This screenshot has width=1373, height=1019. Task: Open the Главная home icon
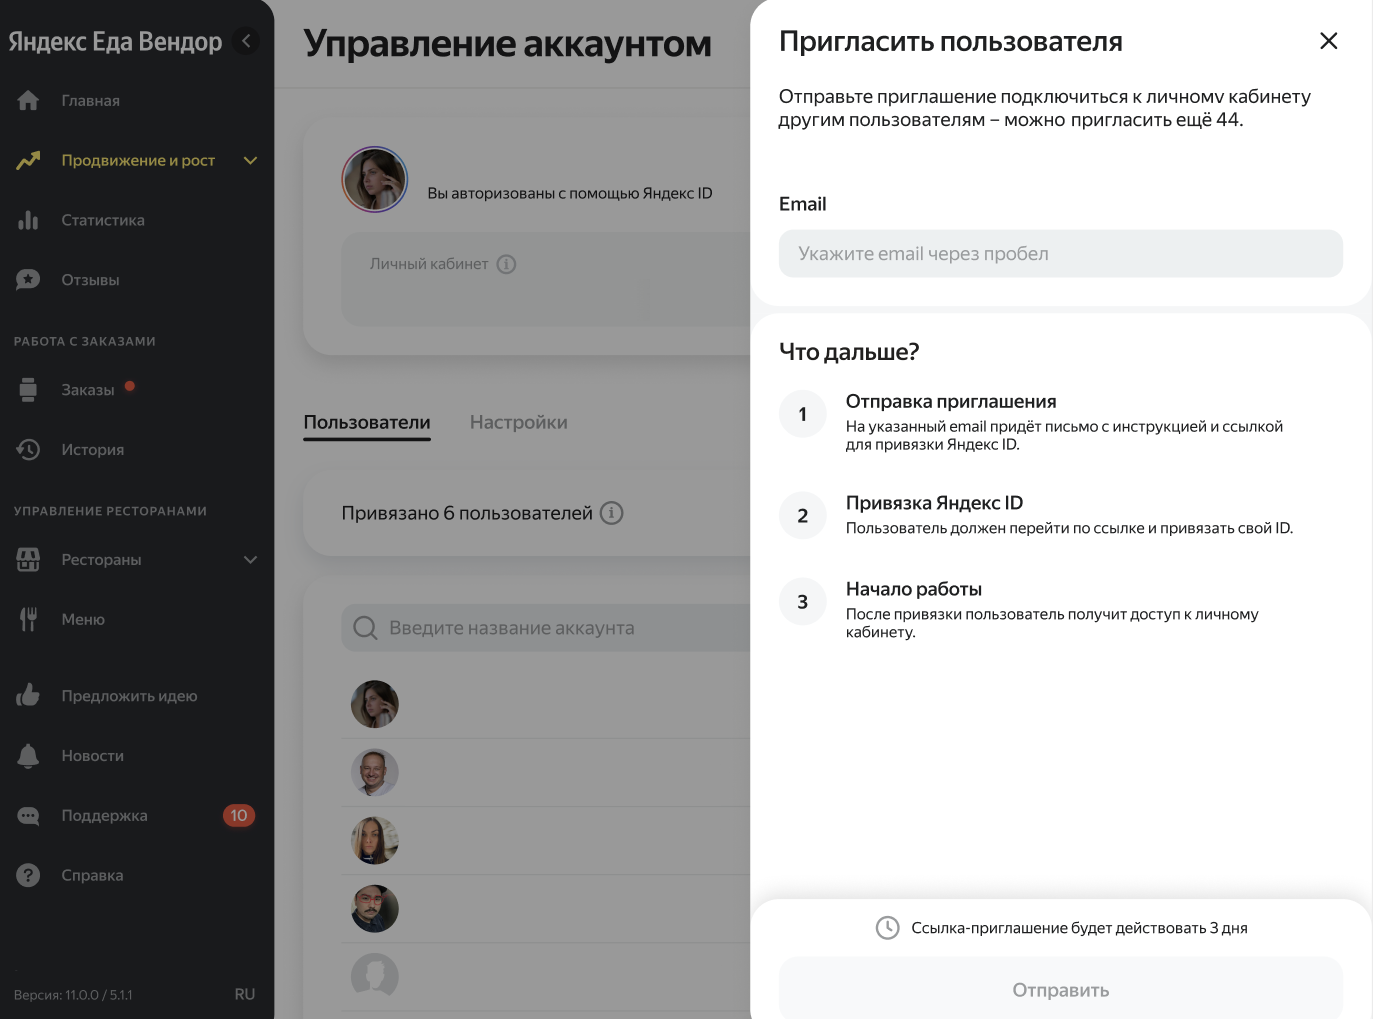click(x=28, y=100)
